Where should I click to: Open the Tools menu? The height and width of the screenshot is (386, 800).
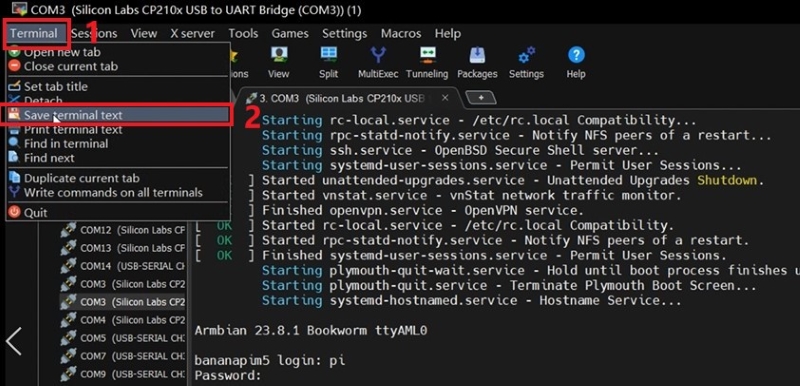point(243,34)
